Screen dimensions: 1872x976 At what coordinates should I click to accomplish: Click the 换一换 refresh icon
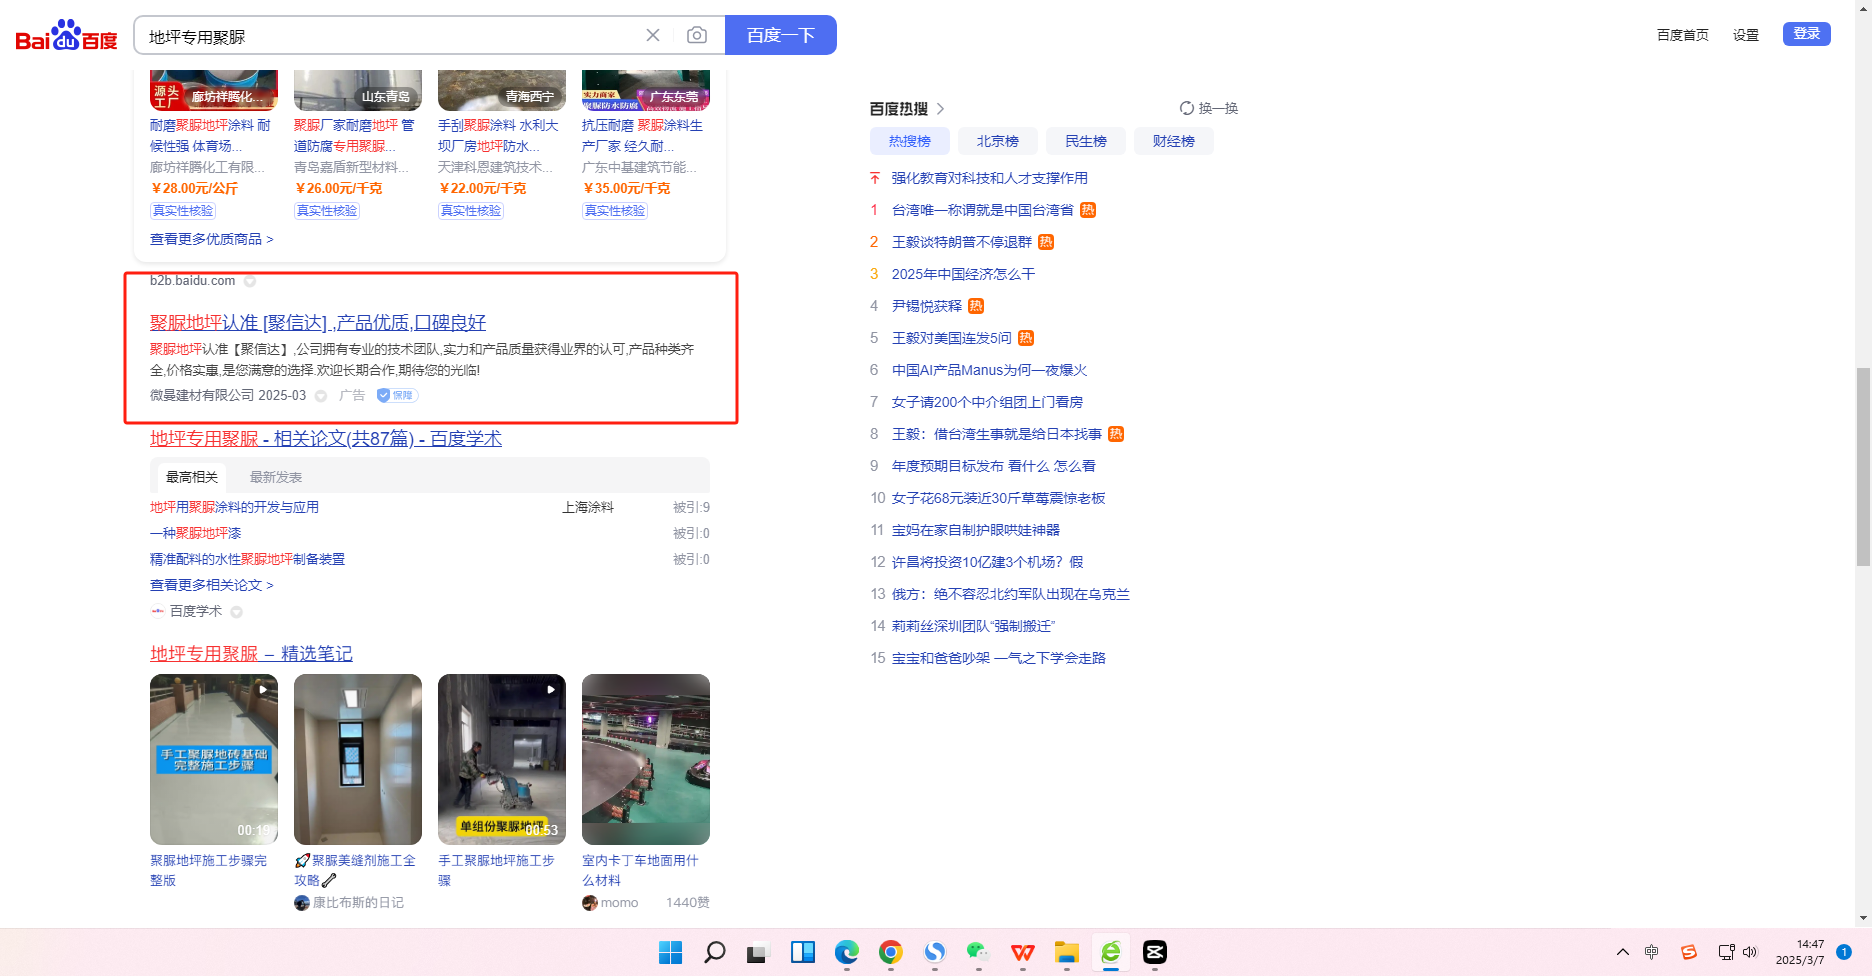tap(1187, 108)
